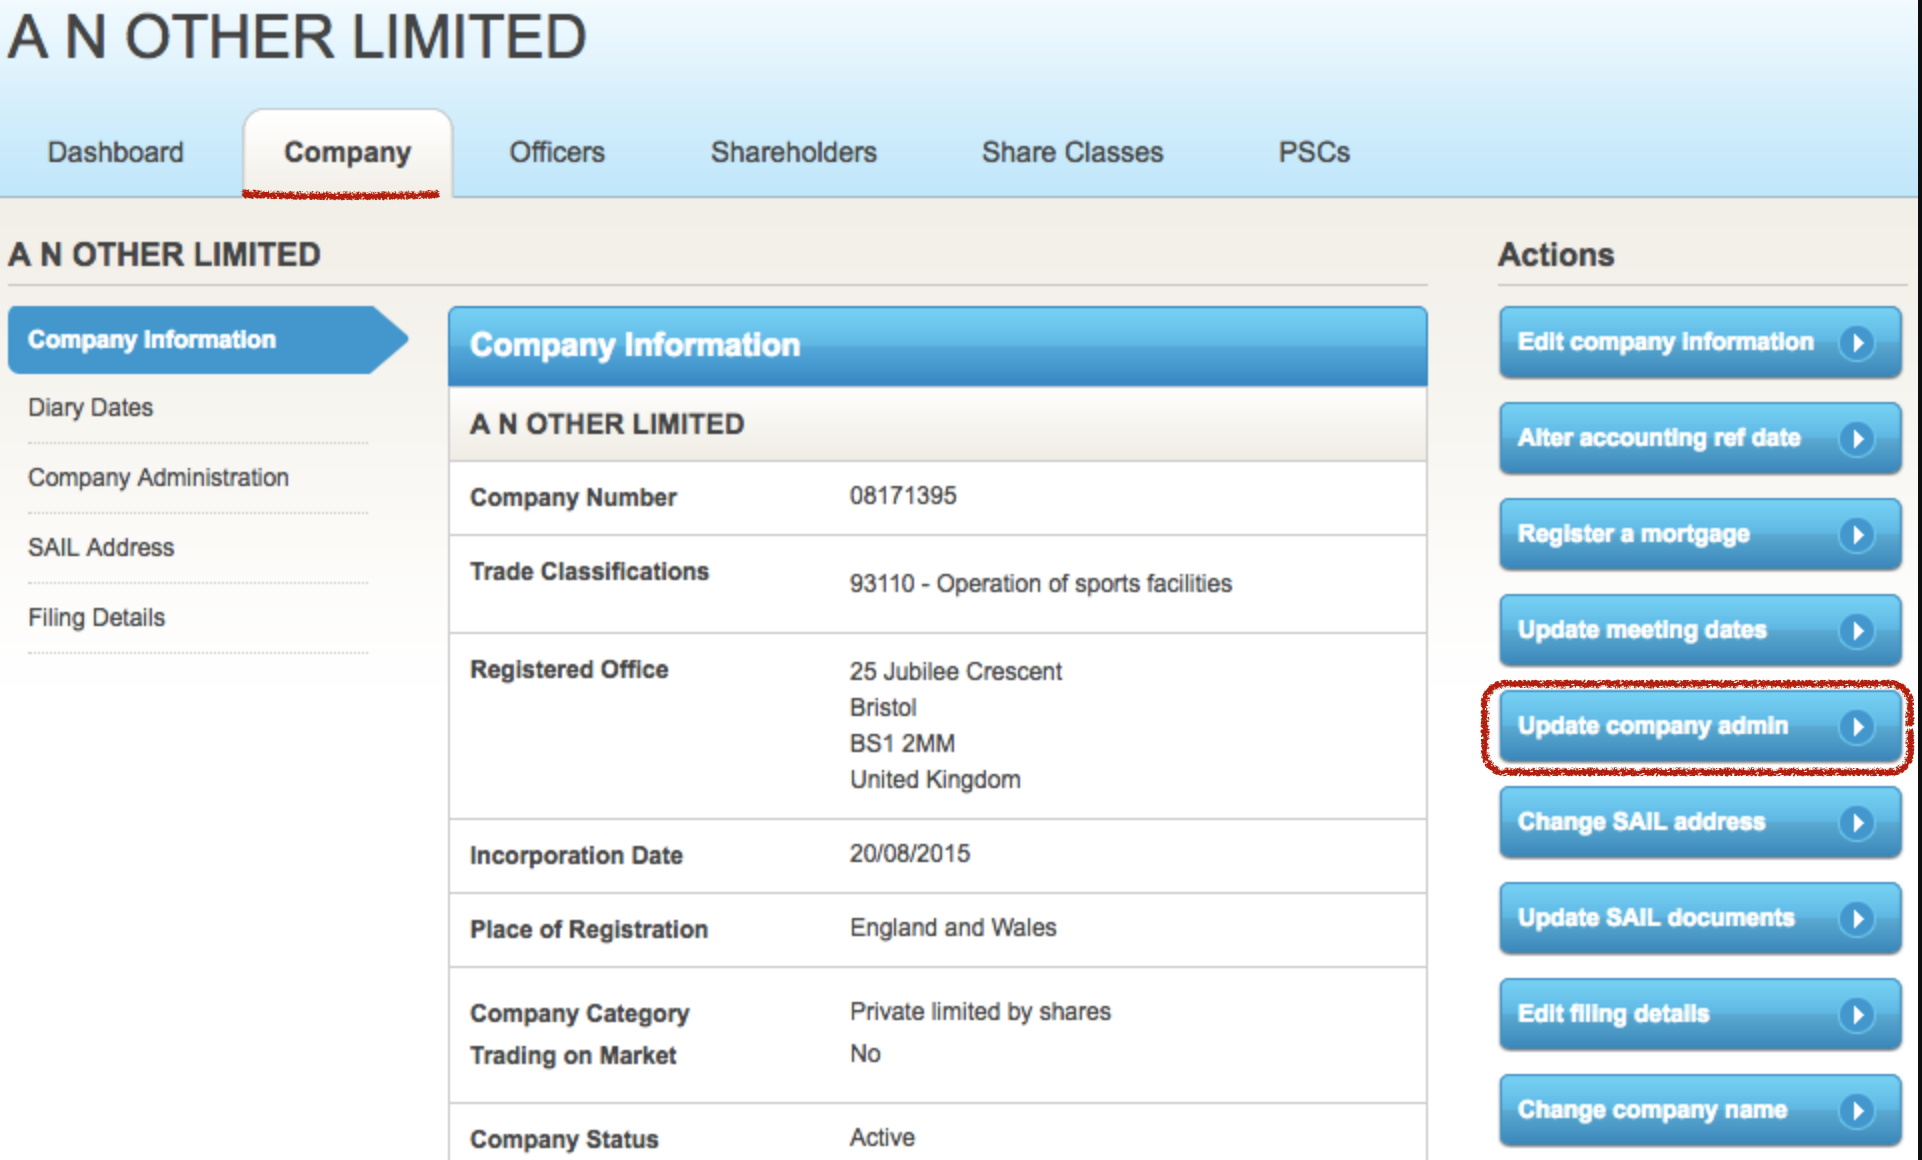Switch to the Officers tab
This screenshot has height=1160, width=1922.
pos(557,152)
